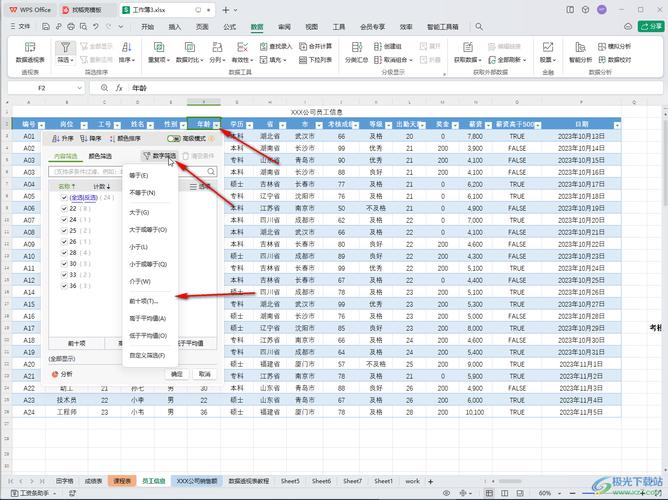This screenshot has height=500, width=668.
Task: Click the save icon in quick access bar
Action: coord(46,26)
